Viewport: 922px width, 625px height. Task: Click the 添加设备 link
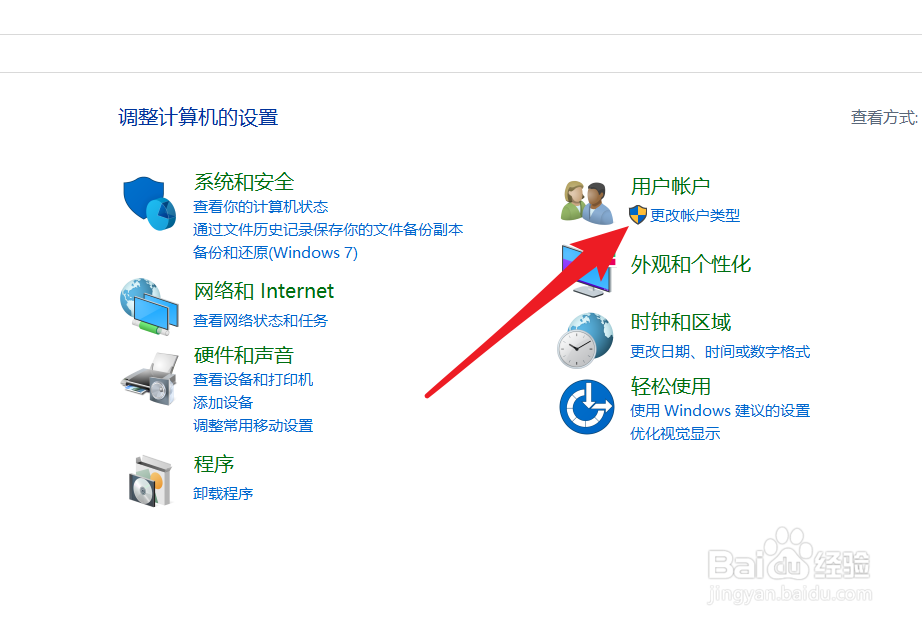[x=223, y=403]
